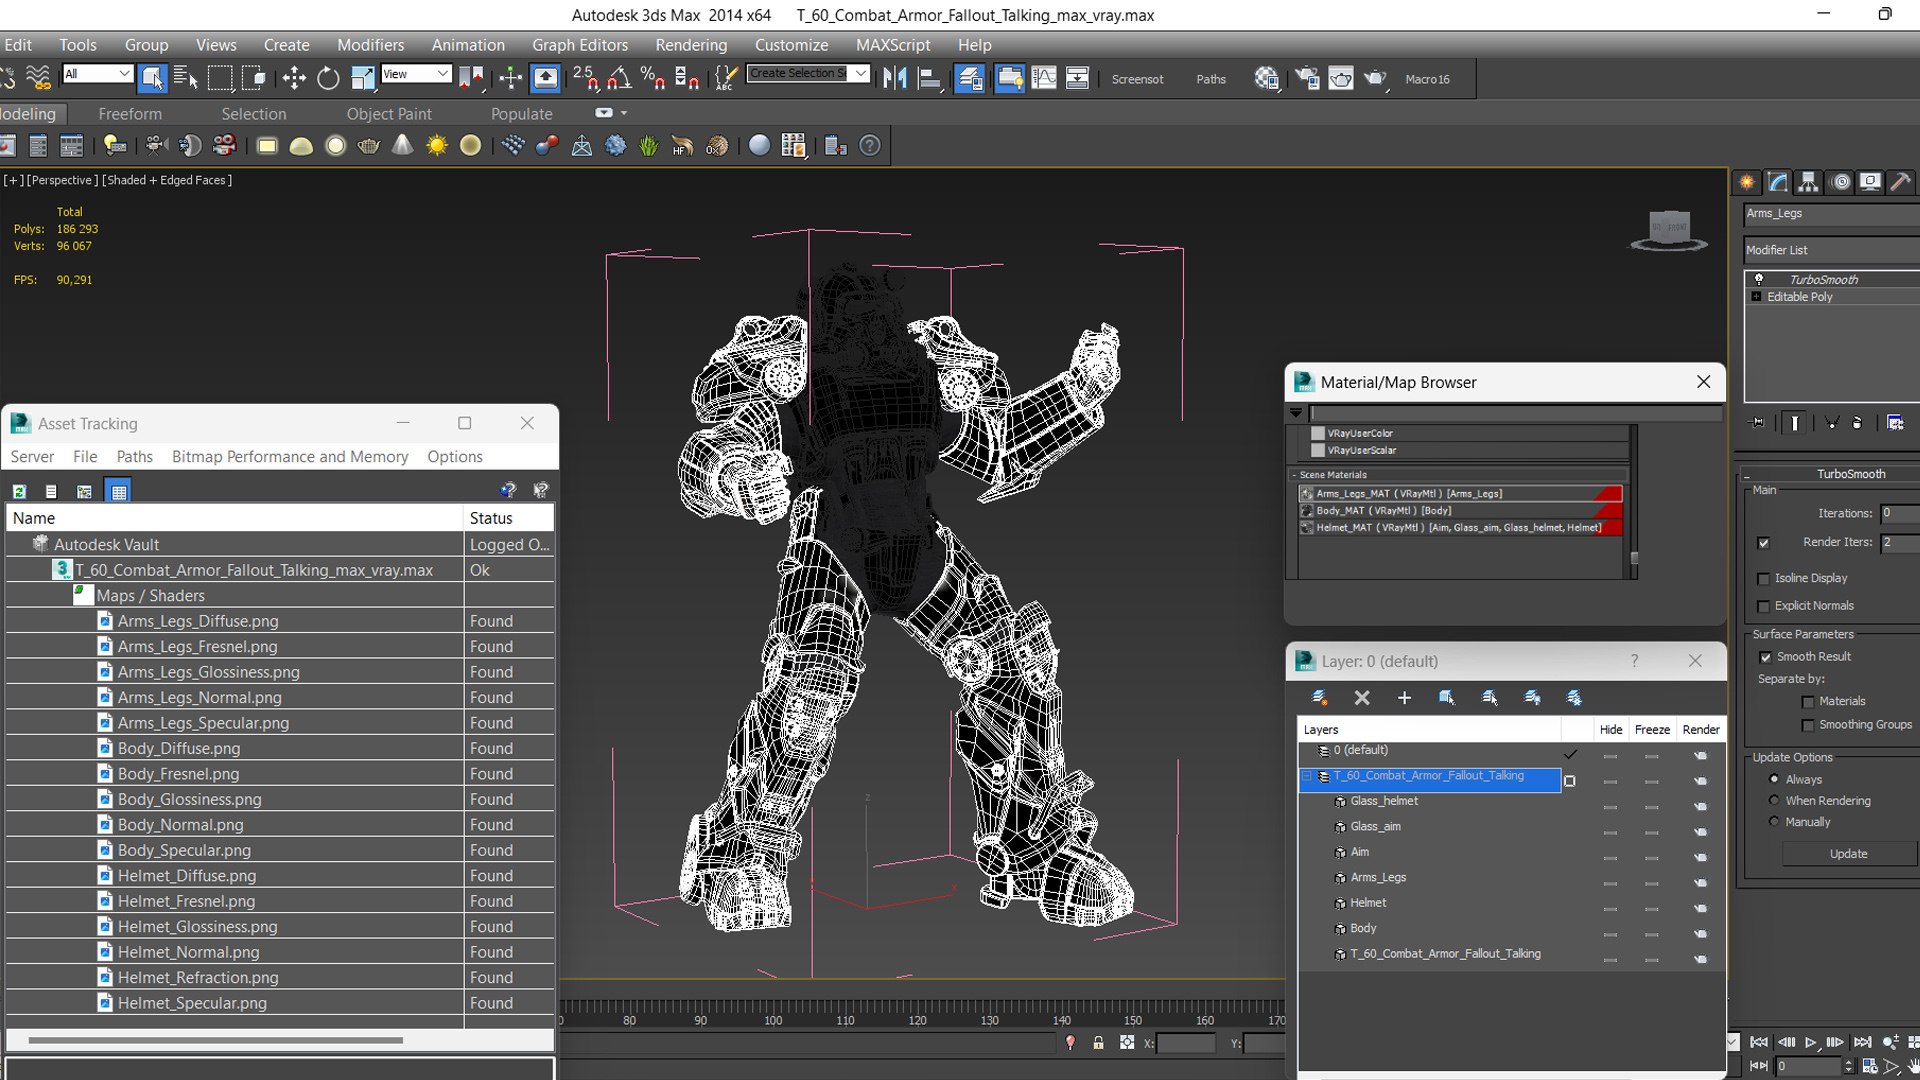Screen dimensions: 1920x1080
Task: Toggle Smooth Result checkbox
Action: [x=1765, y=657]
